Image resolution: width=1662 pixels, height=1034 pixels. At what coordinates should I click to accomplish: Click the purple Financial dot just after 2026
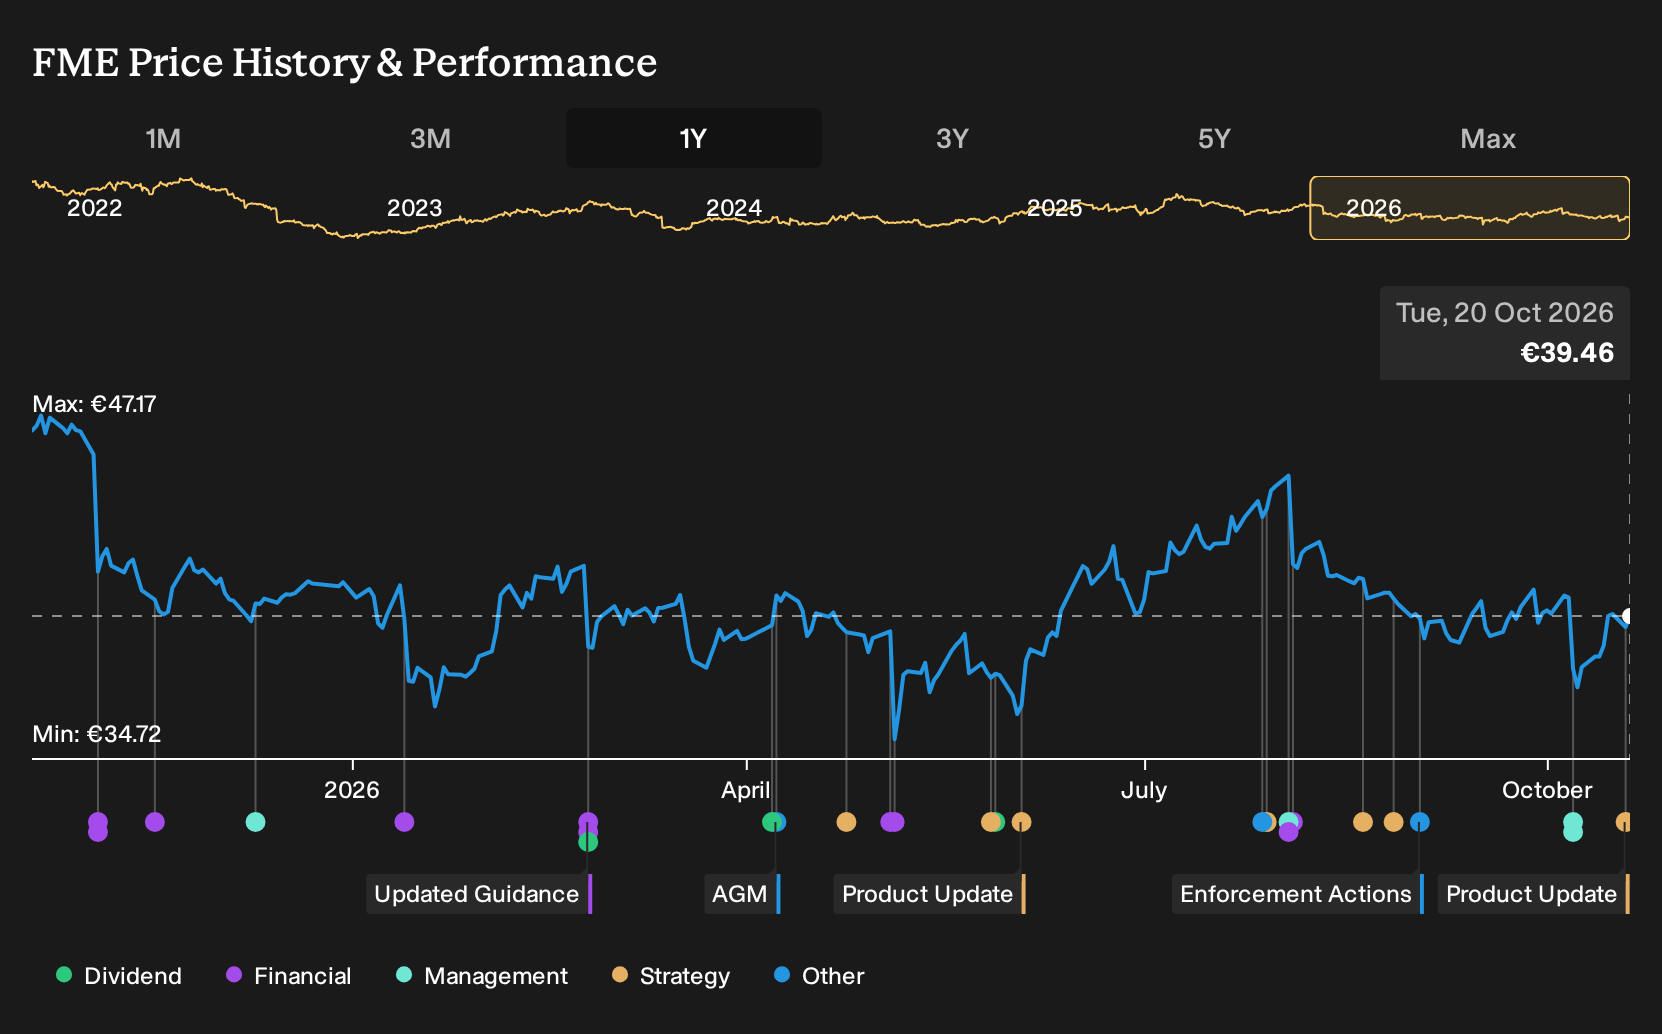404,822
